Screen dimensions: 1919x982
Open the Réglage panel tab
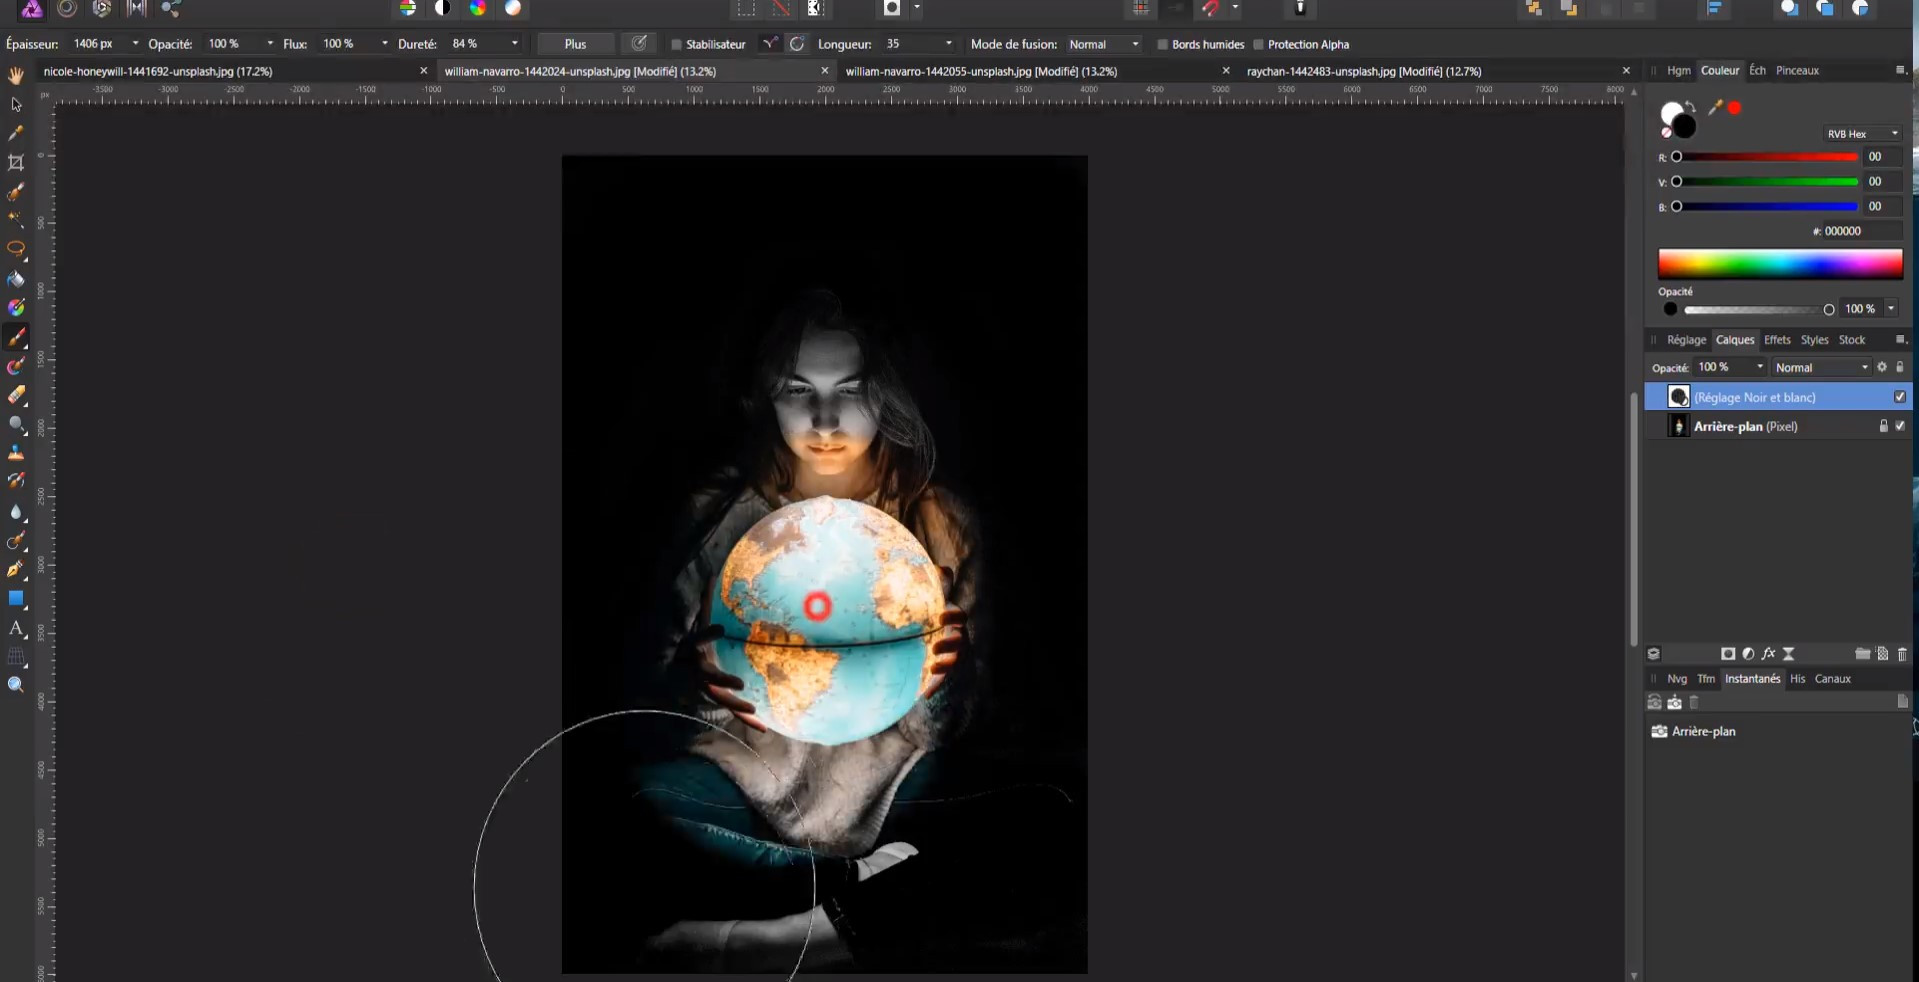click(1686, 340)
